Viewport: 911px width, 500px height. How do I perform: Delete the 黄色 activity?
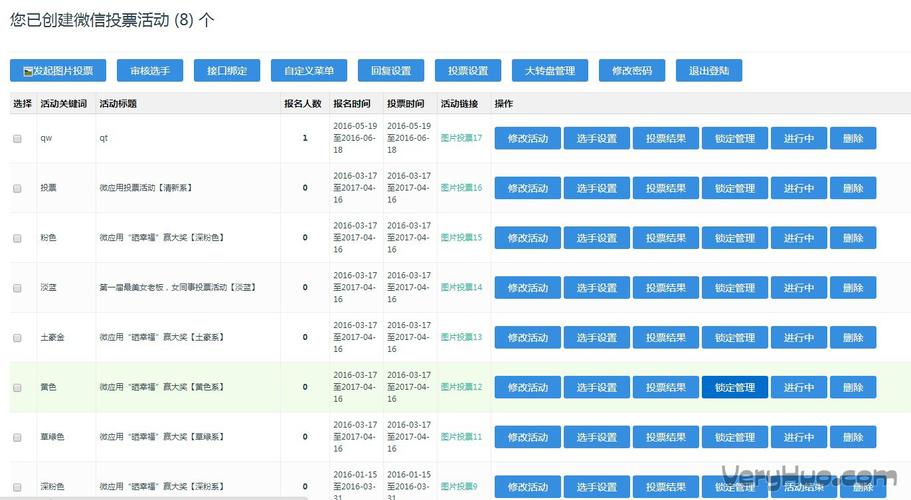[x=853, y=387]
